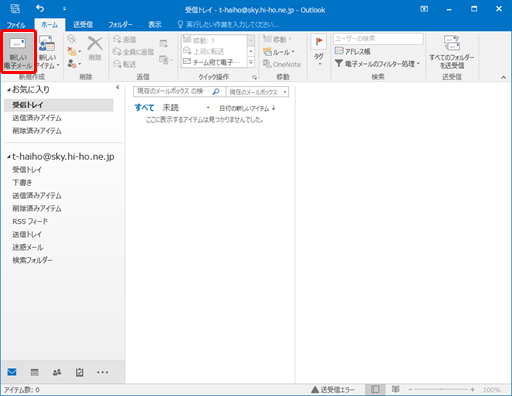
Task: Show only 未読 unread messages
Action: (x=171, y=108)
